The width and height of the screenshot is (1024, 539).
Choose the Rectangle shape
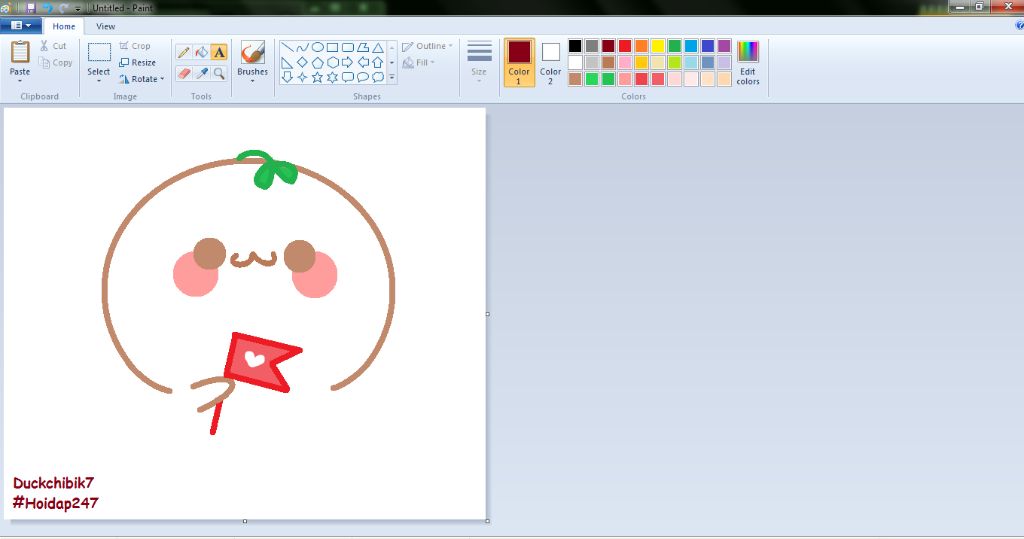332,48
